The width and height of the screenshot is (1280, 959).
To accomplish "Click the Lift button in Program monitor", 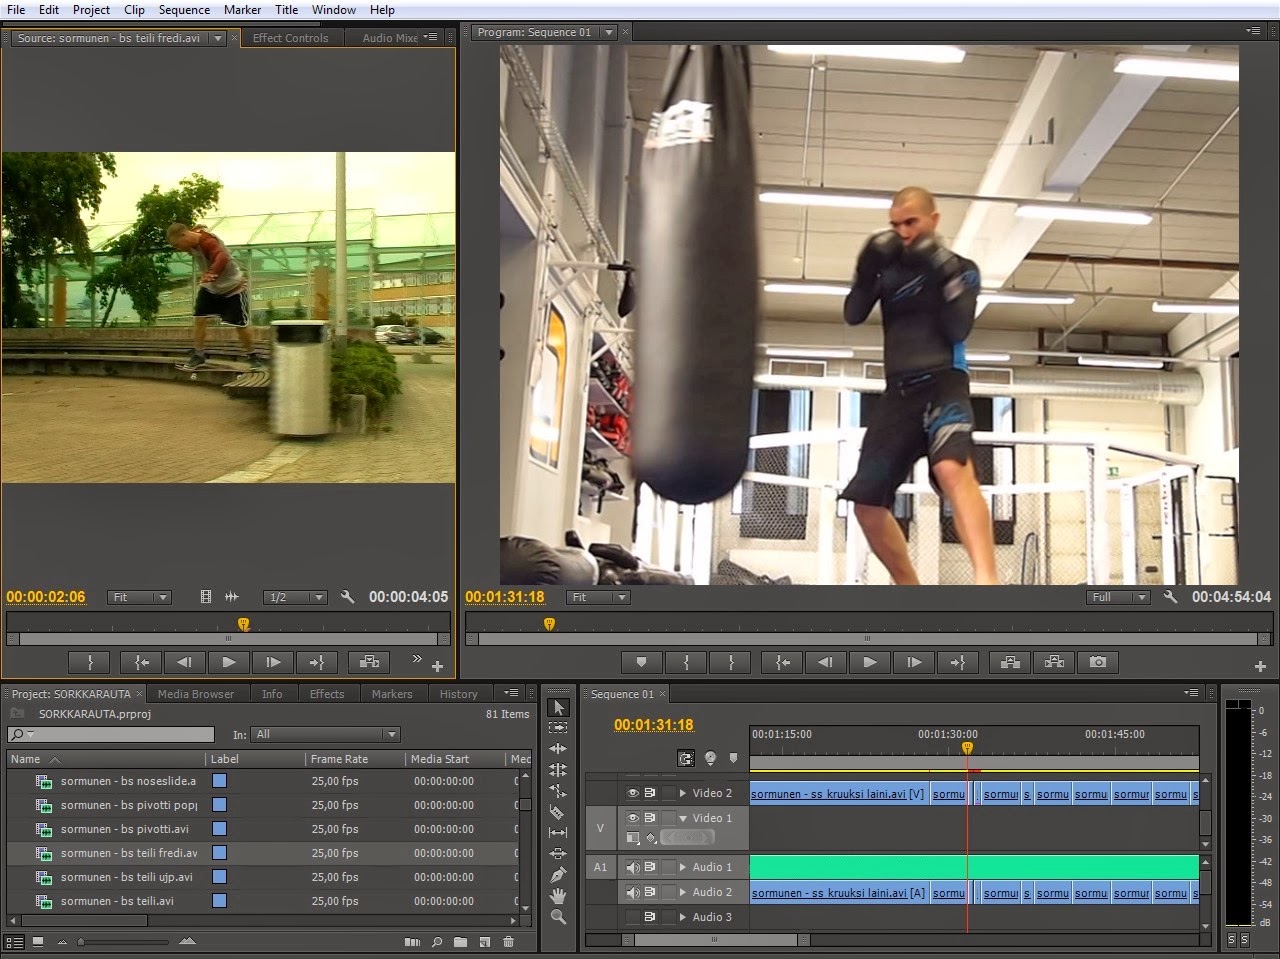I will 1010,662.
